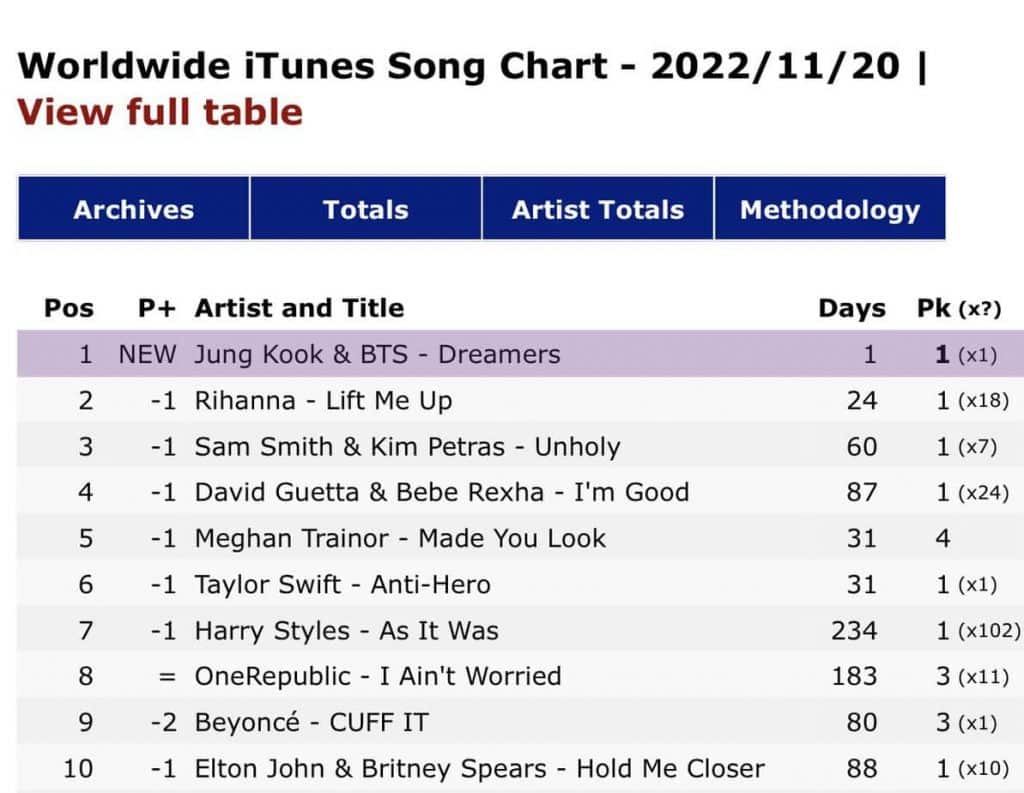The image size is (1024, 793).
Task: Open the View full table link
Action: (160, 111)
